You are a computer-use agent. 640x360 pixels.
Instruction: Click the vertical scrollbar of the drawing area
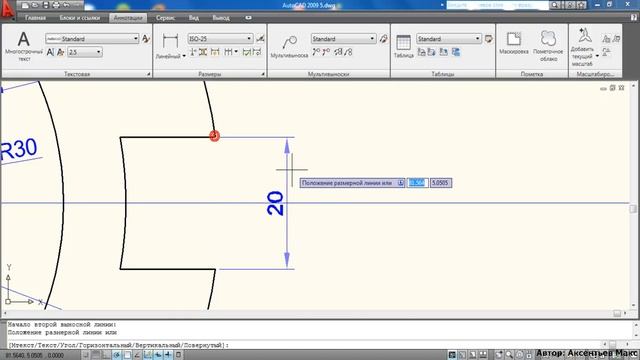(x=633, y=195)
